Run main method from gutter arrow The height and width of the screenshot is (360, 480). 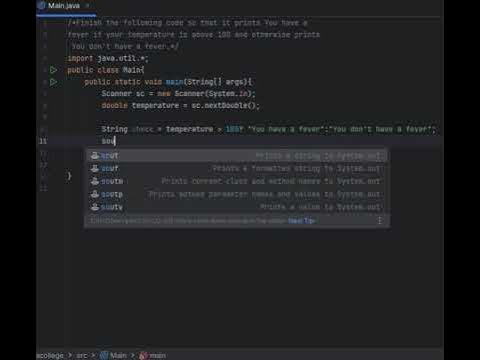coord(53,82)
